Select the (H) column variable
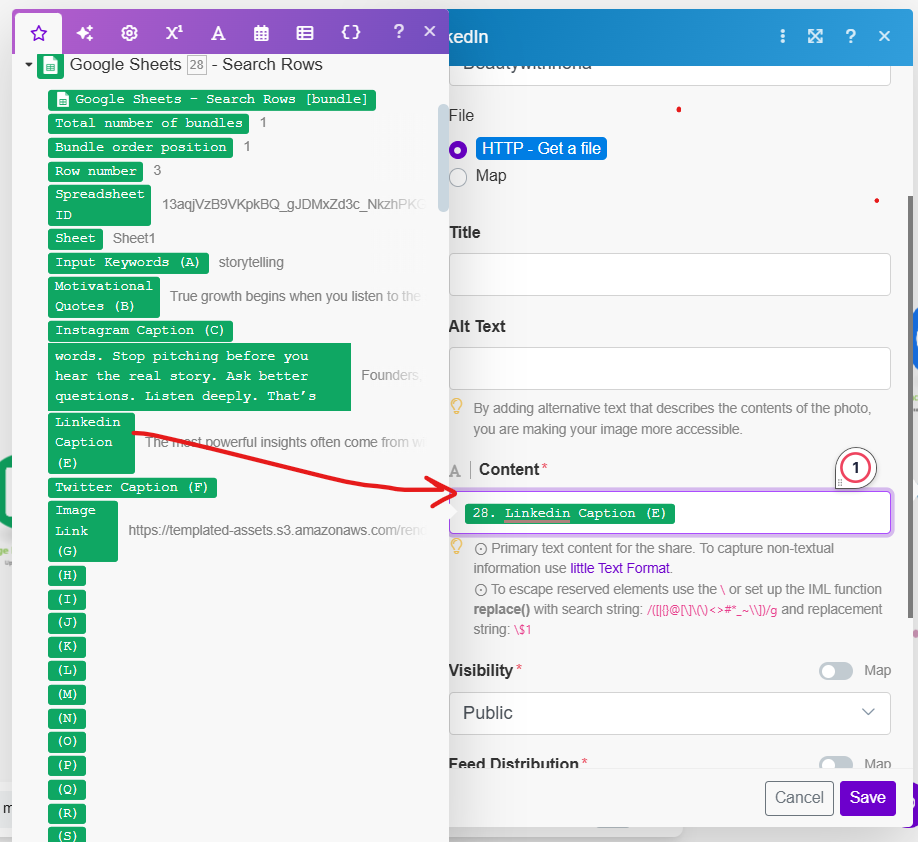This screenshot has width=918, height=842. (x=67, y=576)
